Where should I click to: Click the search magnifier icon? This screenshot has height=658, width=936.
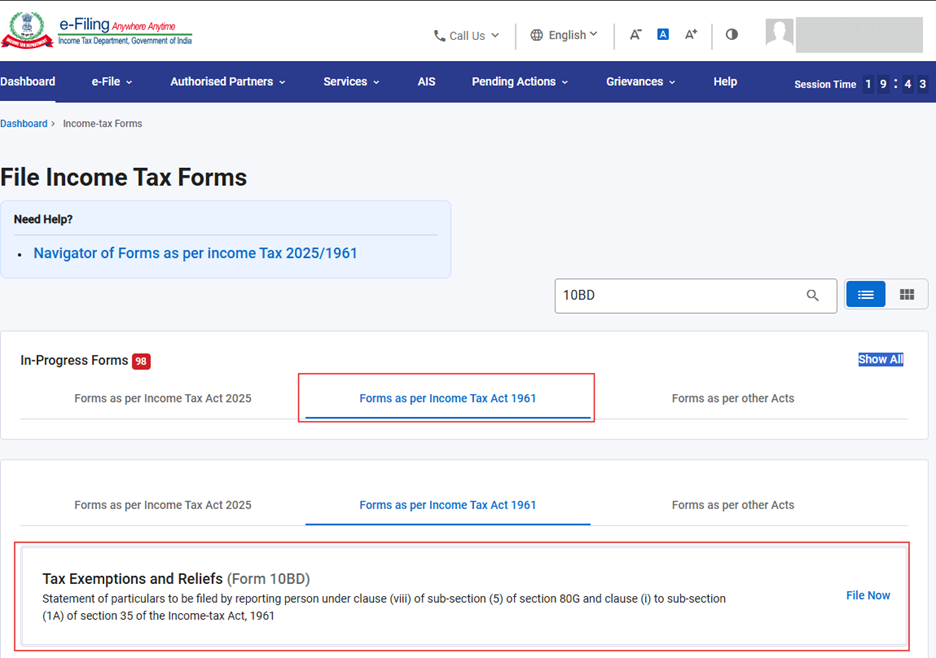pyautogui.click(x=813, y=295)
